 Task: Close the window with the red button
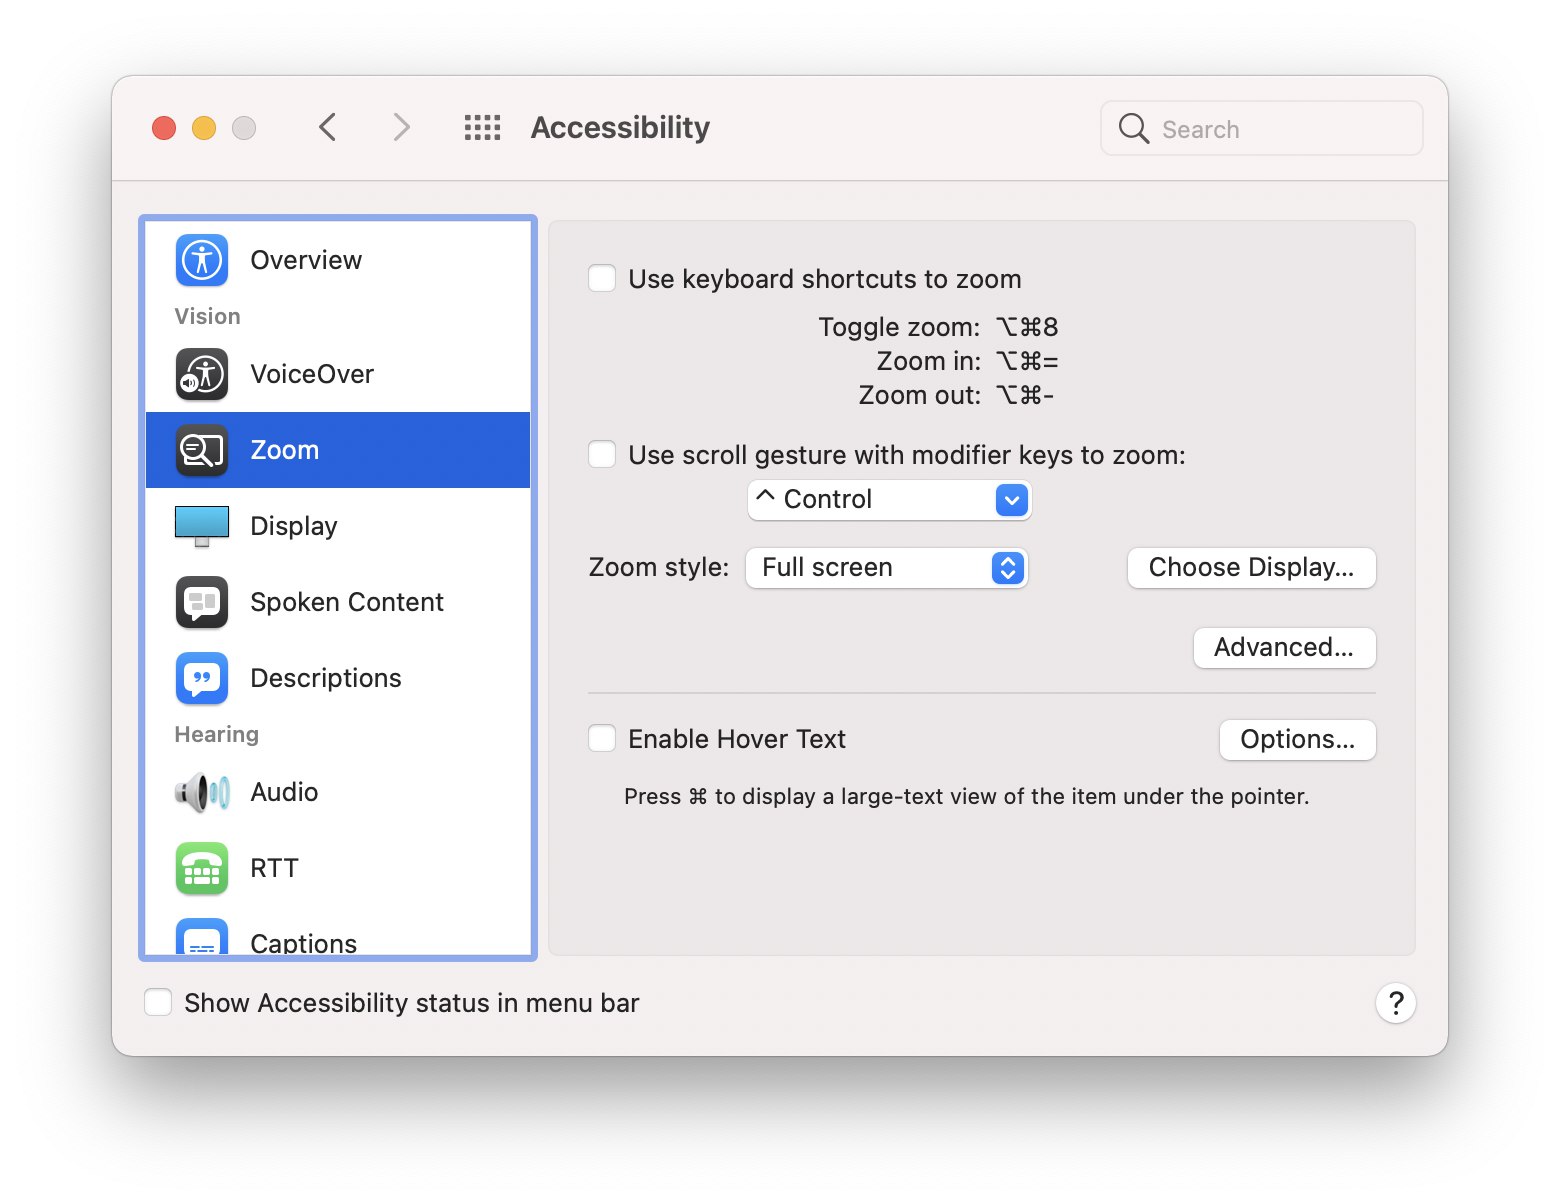click(164, 128)
